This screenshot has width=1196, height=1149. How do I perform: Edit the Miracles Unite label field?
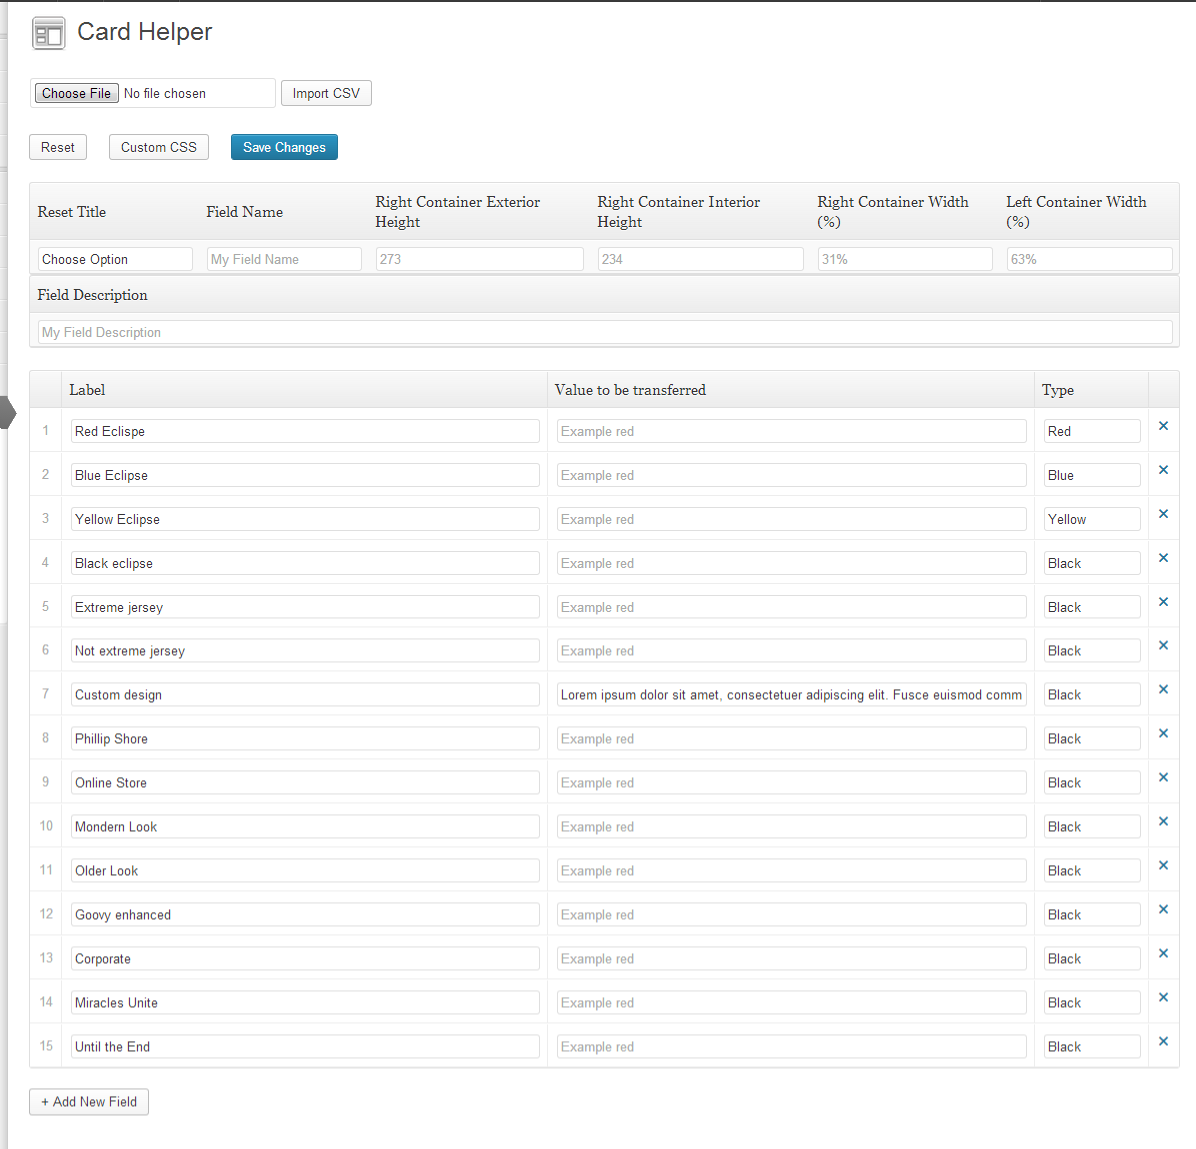(305, 1003)
